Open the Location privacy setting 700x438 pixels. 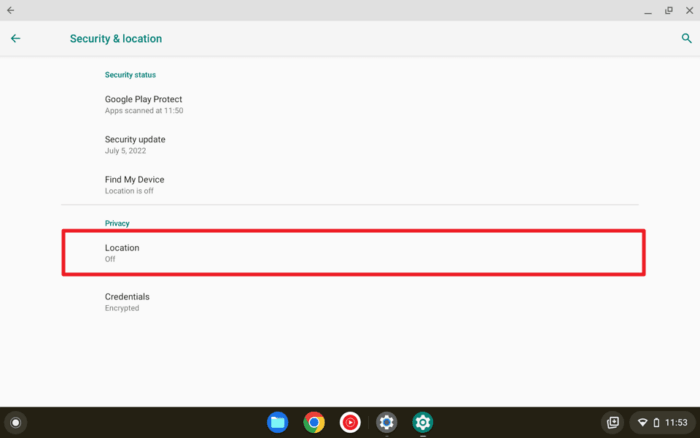(353, 253)
